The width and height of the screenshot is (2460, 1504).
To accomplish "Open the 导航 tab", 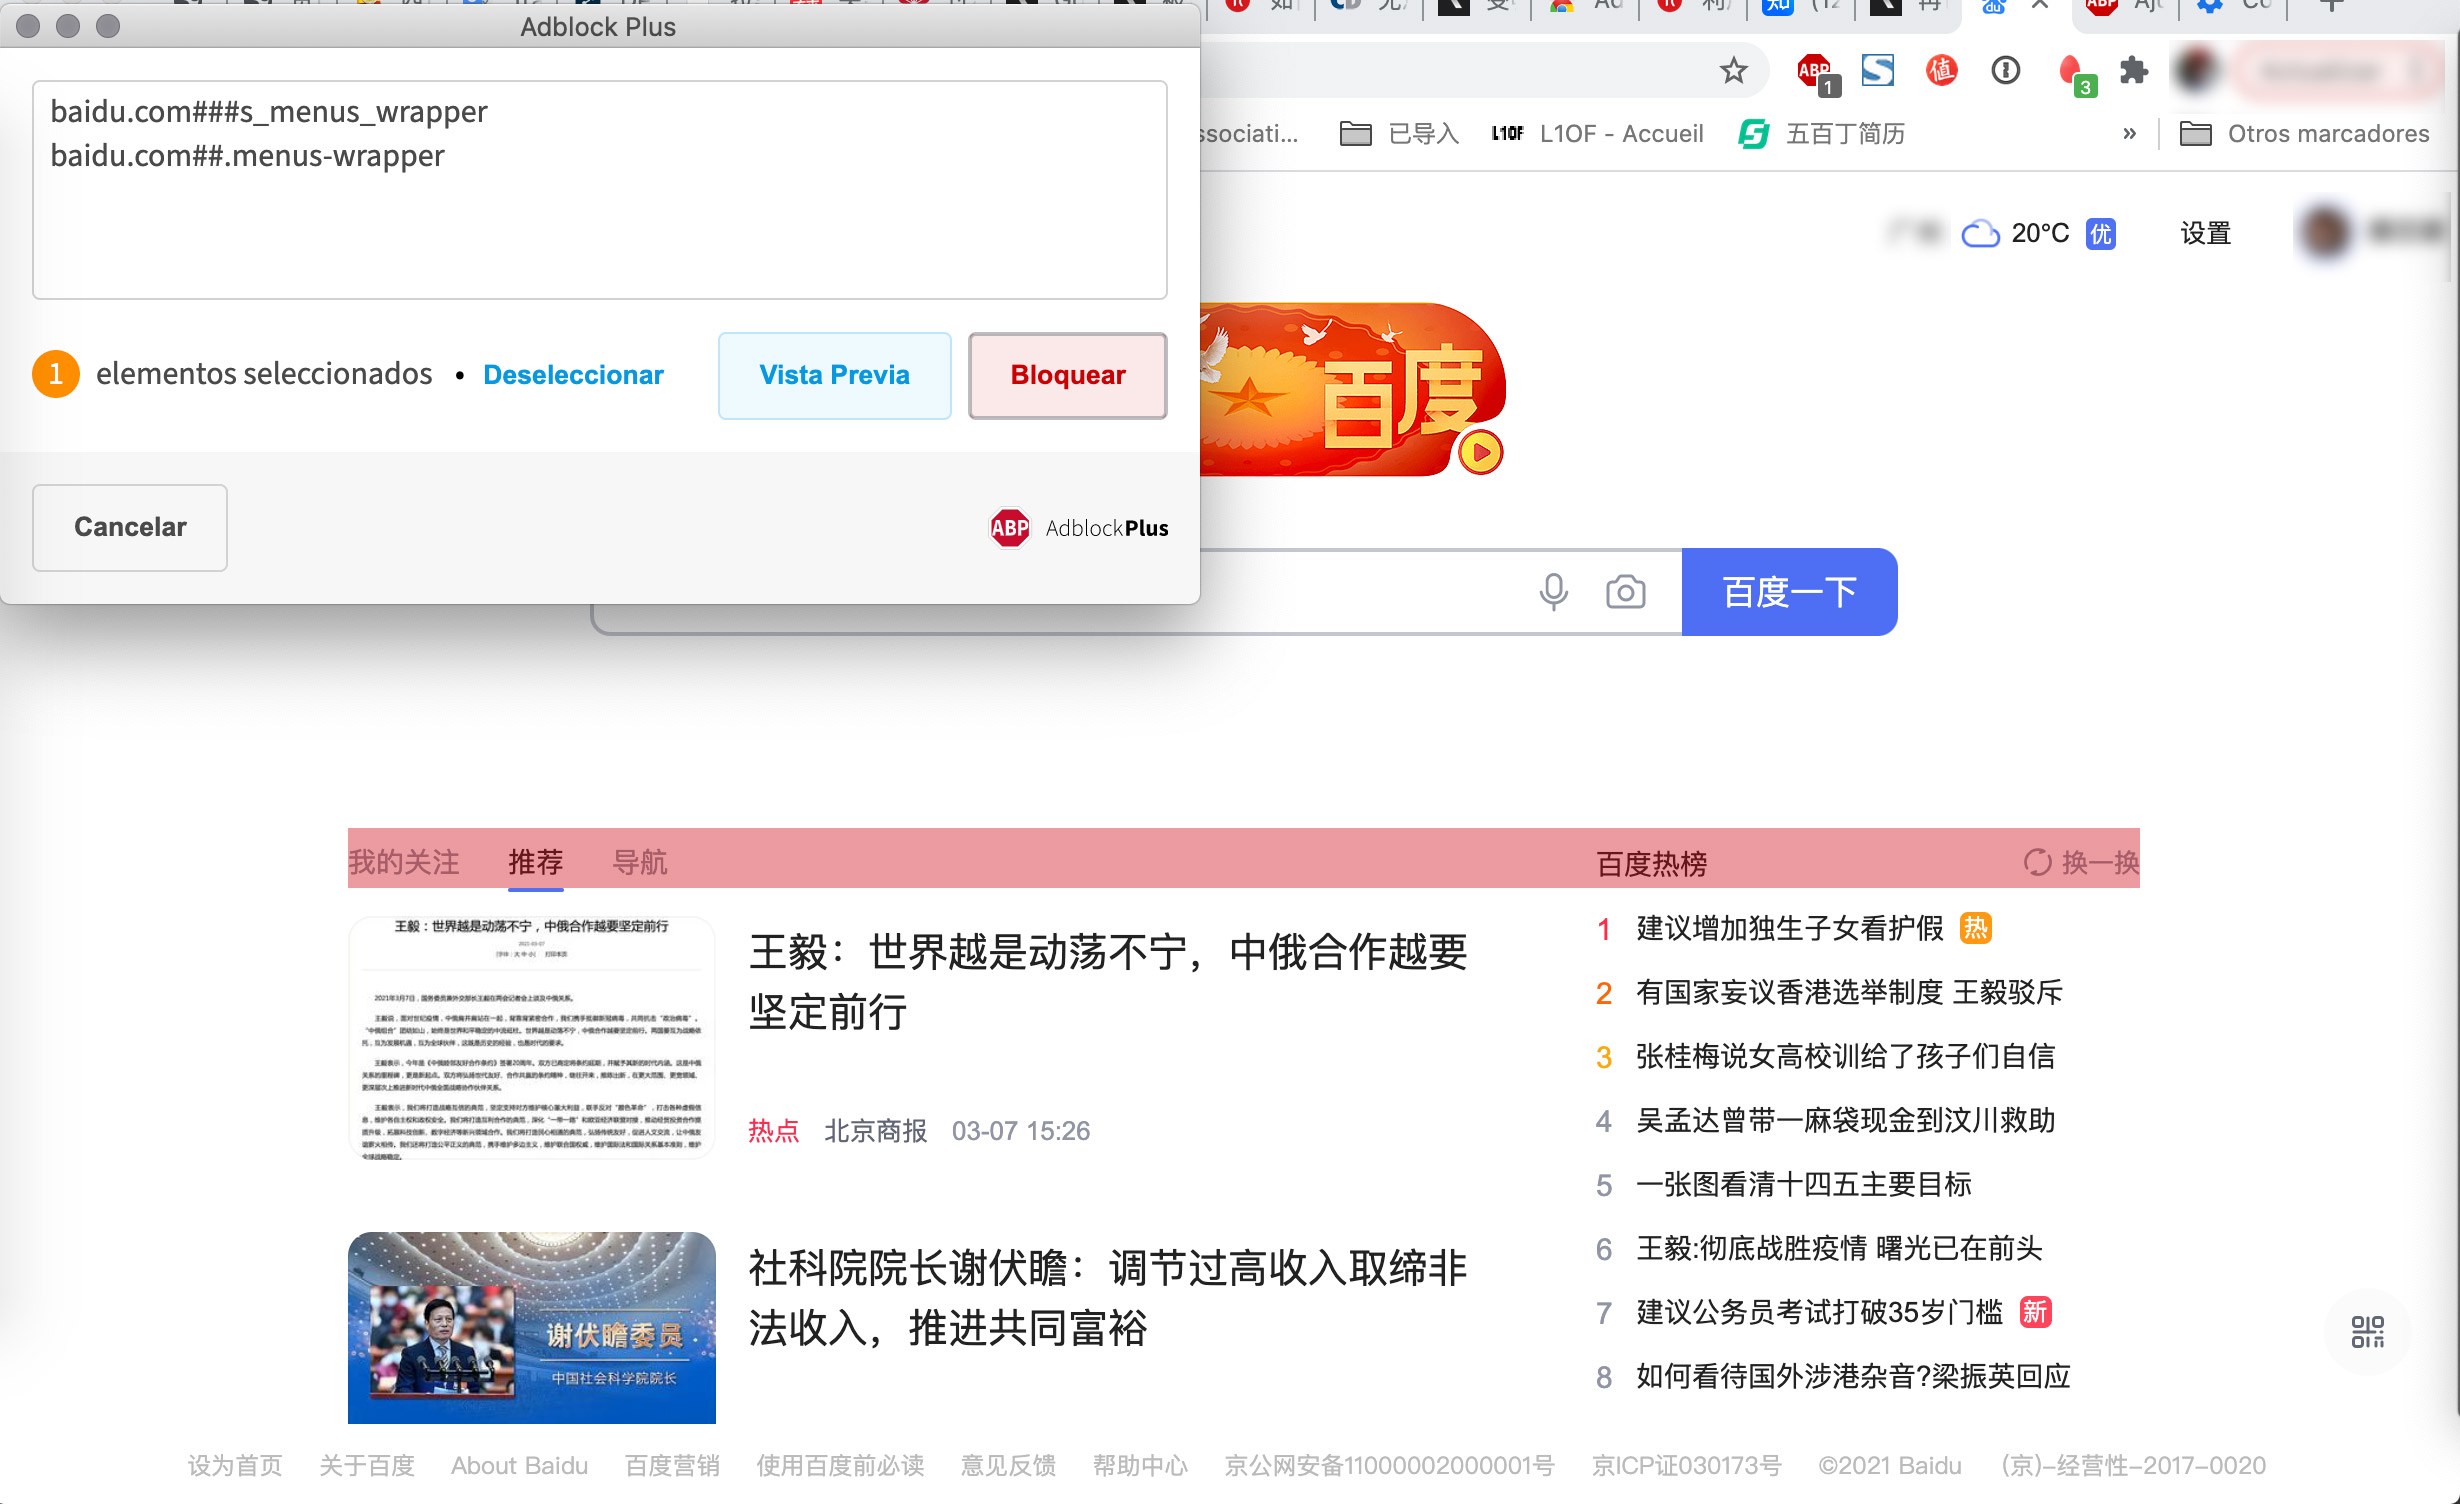I will click(x=641, y=861).
